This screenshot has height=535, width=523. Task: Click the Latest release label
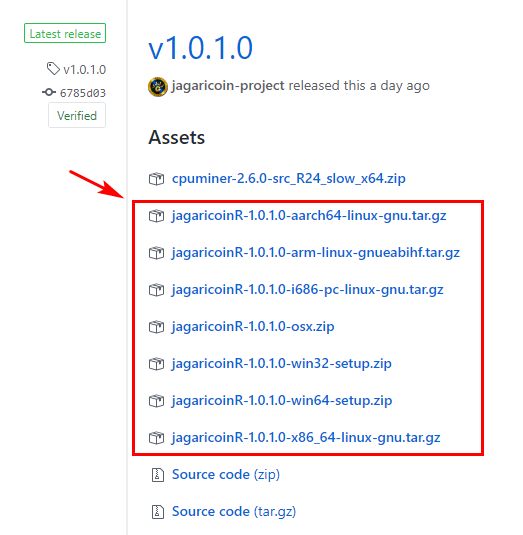click(x=65, y=33)
